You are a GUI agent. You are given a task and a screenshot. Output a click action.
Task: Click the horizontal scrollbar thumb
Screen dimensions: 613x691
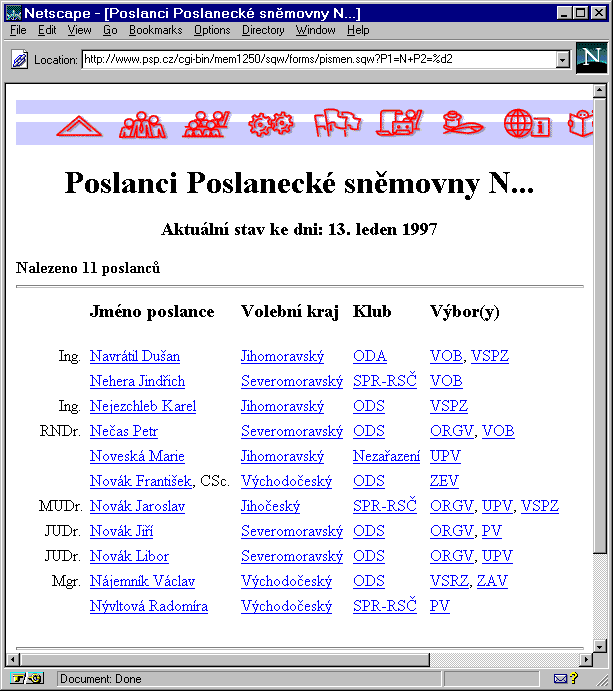[224, 660]
